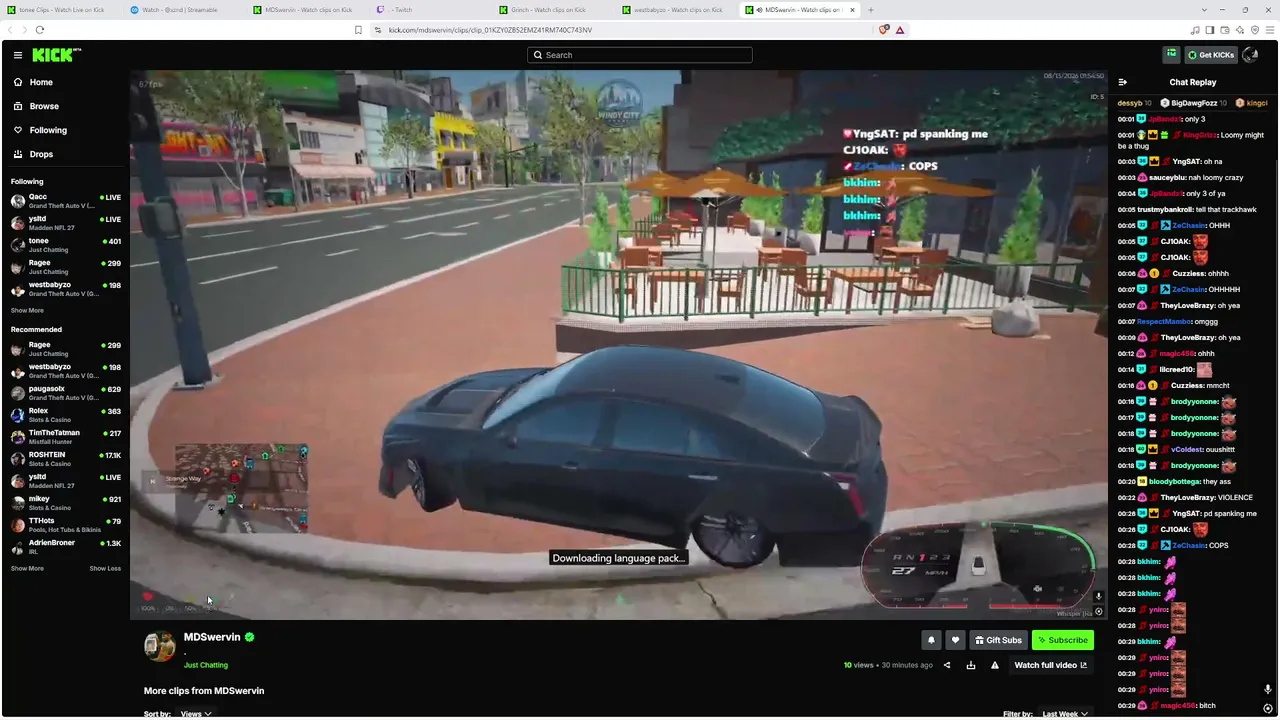This screenshot has height=720, width=1280.
Task: Bookmark this page
Action: point(358,30)
